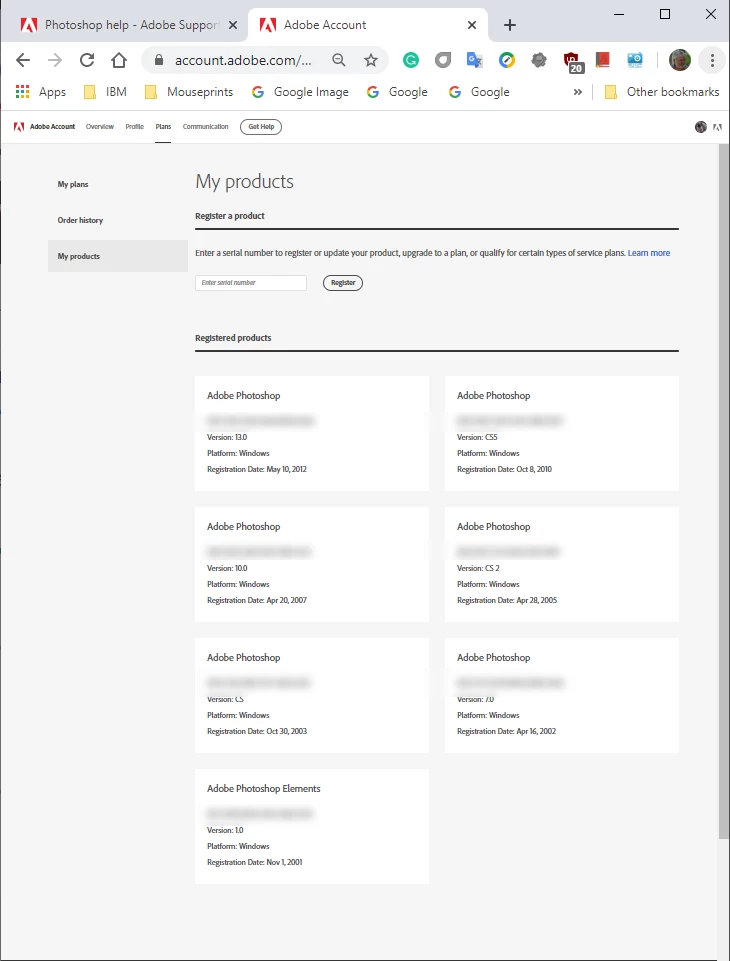Click Registration Date: Oct 30, 2003
This screenshot has width=730, height=961.
pos(257,731)
